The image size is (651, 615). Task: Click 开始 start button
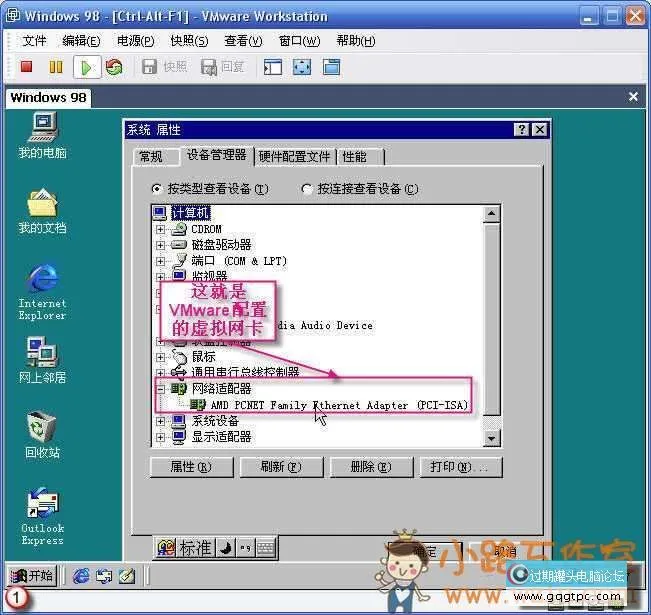click(32, 576)
